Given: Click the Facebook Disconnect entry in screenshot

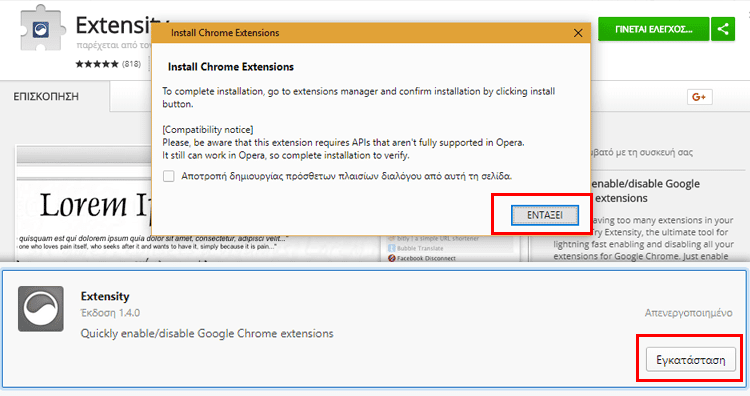Looking at the screenshot, I should pyautogui.click(x=422, y=258).
